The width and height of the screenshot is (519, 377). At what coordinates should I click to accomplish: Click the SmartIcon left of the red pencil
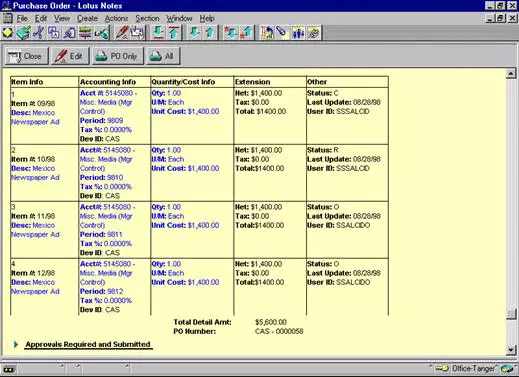[x=101, y=33]
